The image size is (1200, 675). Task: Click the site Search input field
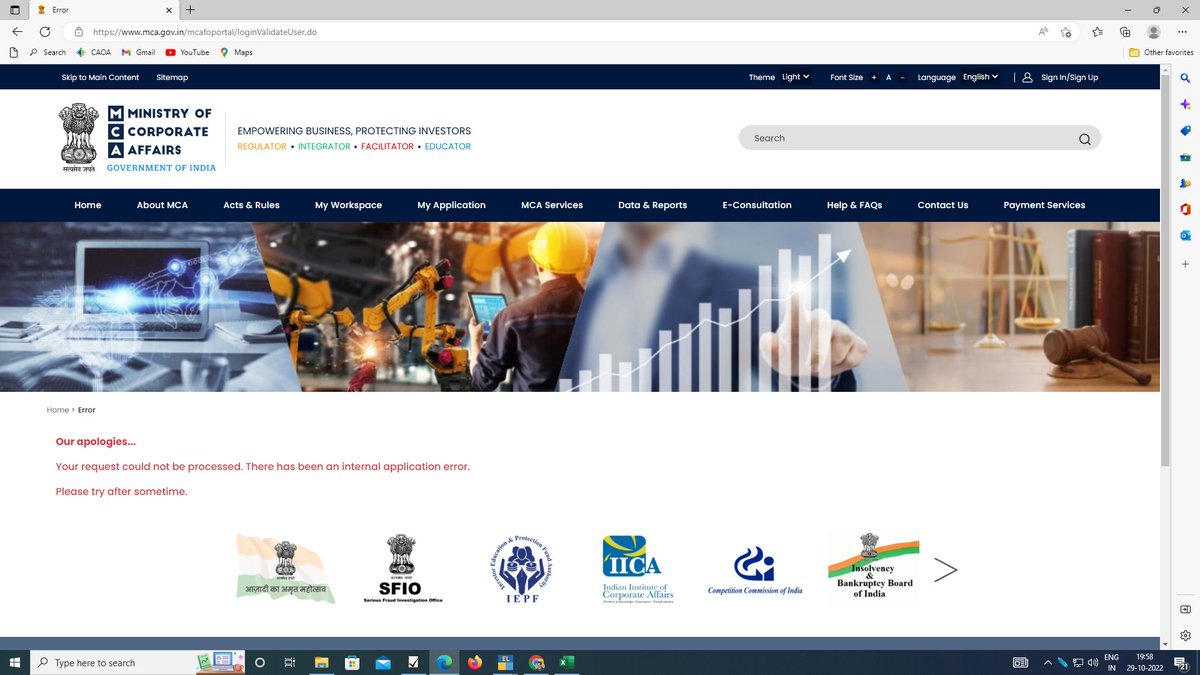[x=920, y=138]
